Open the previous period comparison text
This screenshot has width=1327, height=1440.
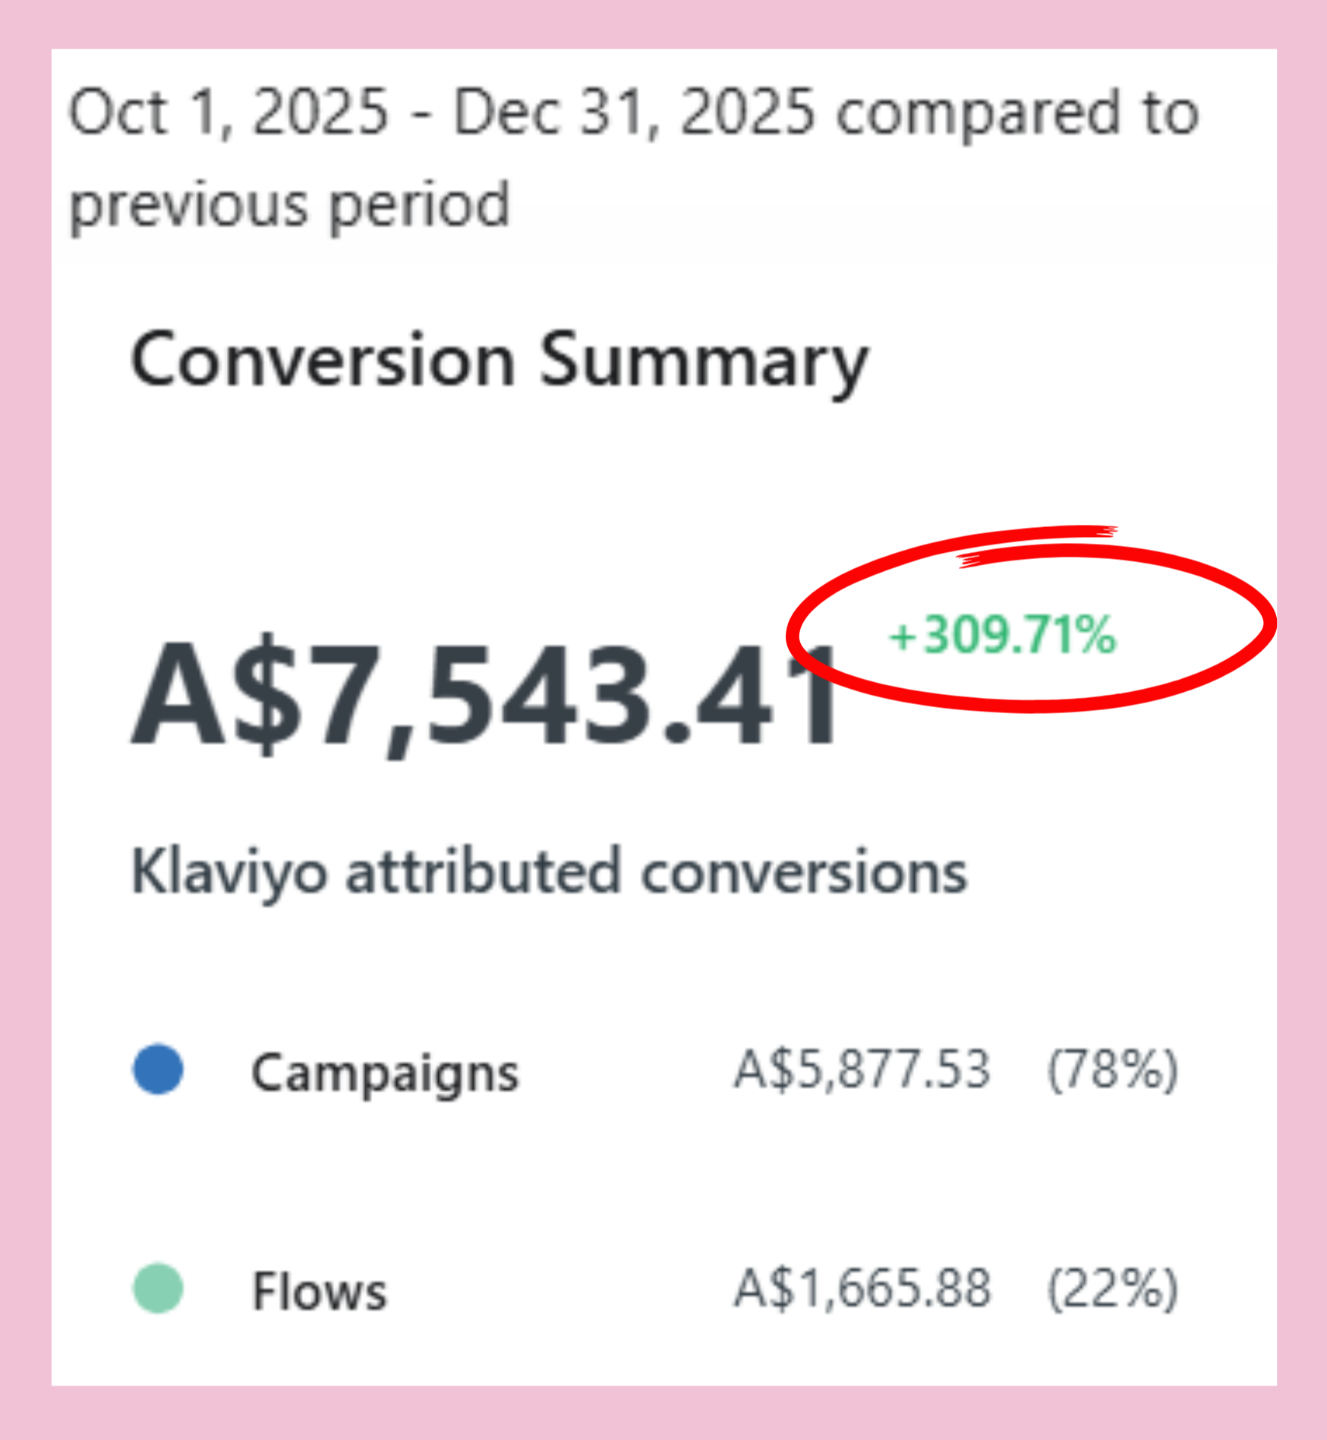coord(290,206)
